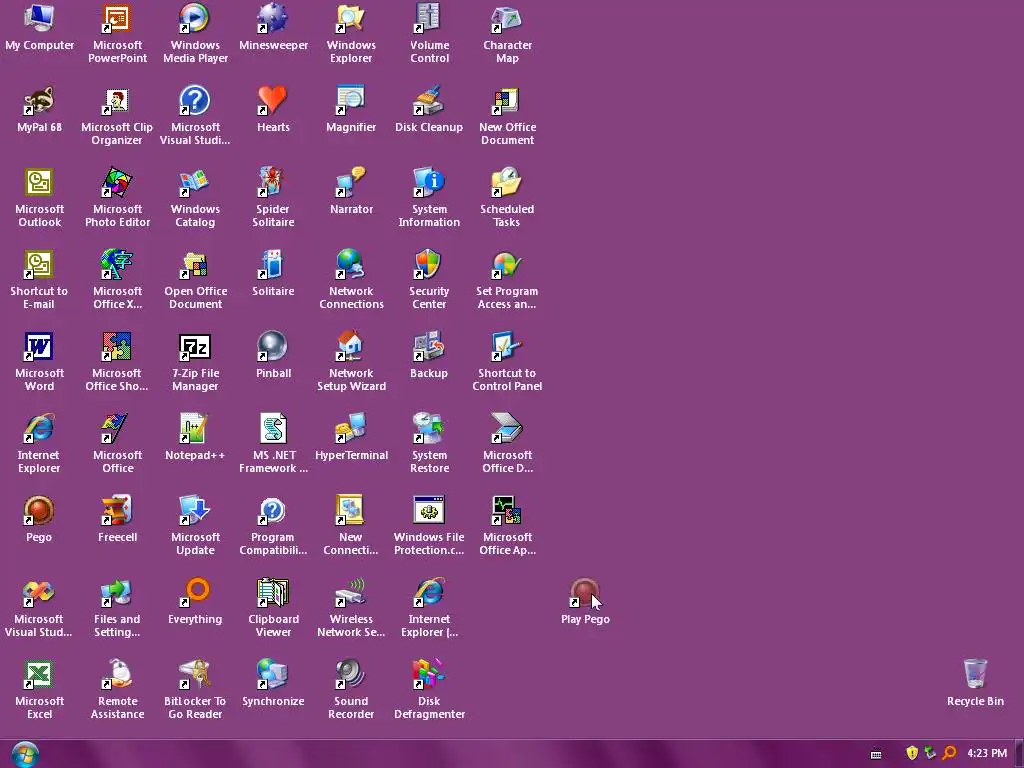
Task: Launch Sound Recorder icon
Action: 351,674
